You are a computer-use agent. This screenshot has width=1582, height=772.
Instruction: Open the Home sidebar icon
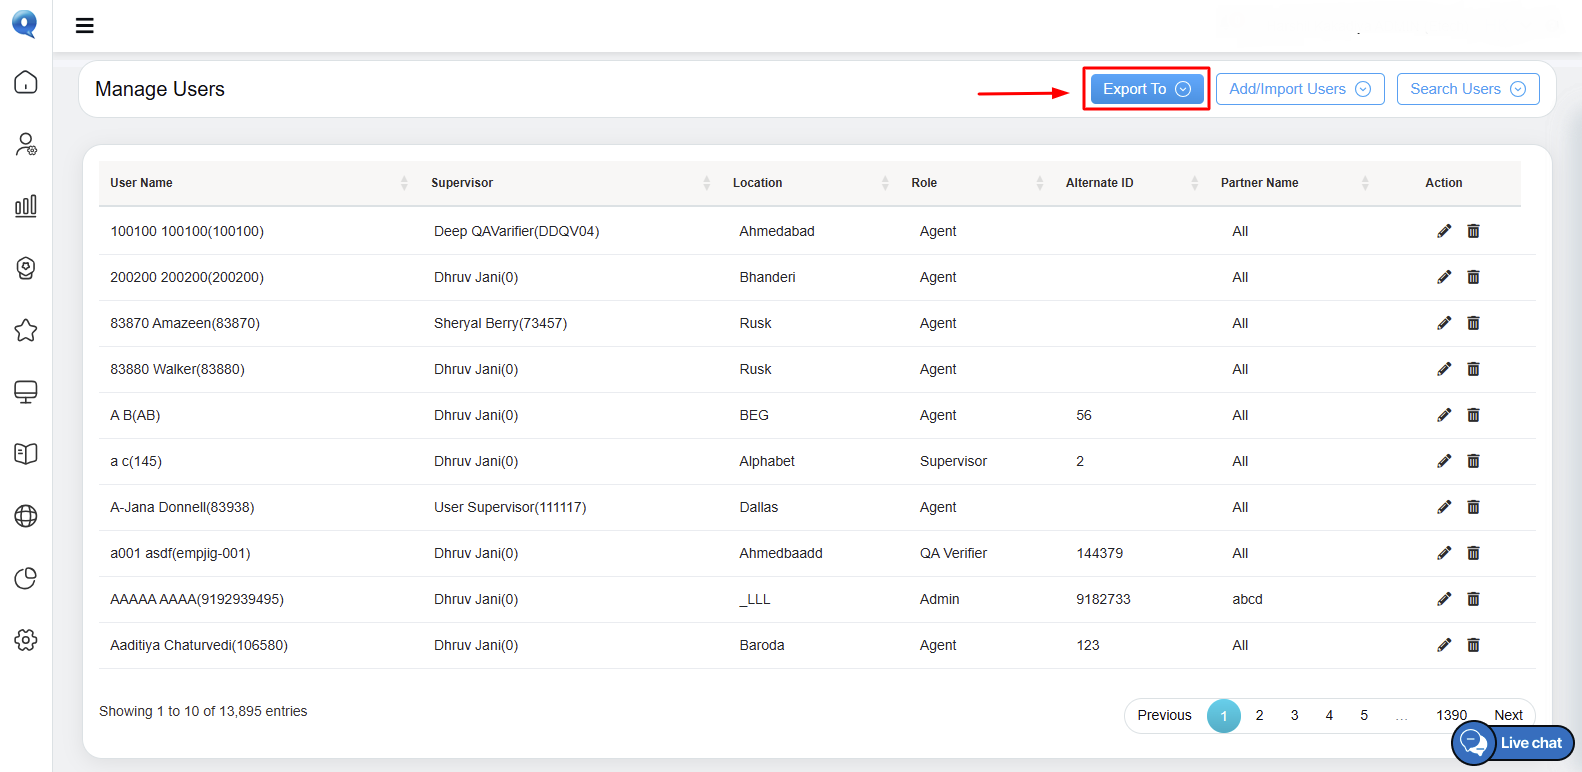coord(26,82)
